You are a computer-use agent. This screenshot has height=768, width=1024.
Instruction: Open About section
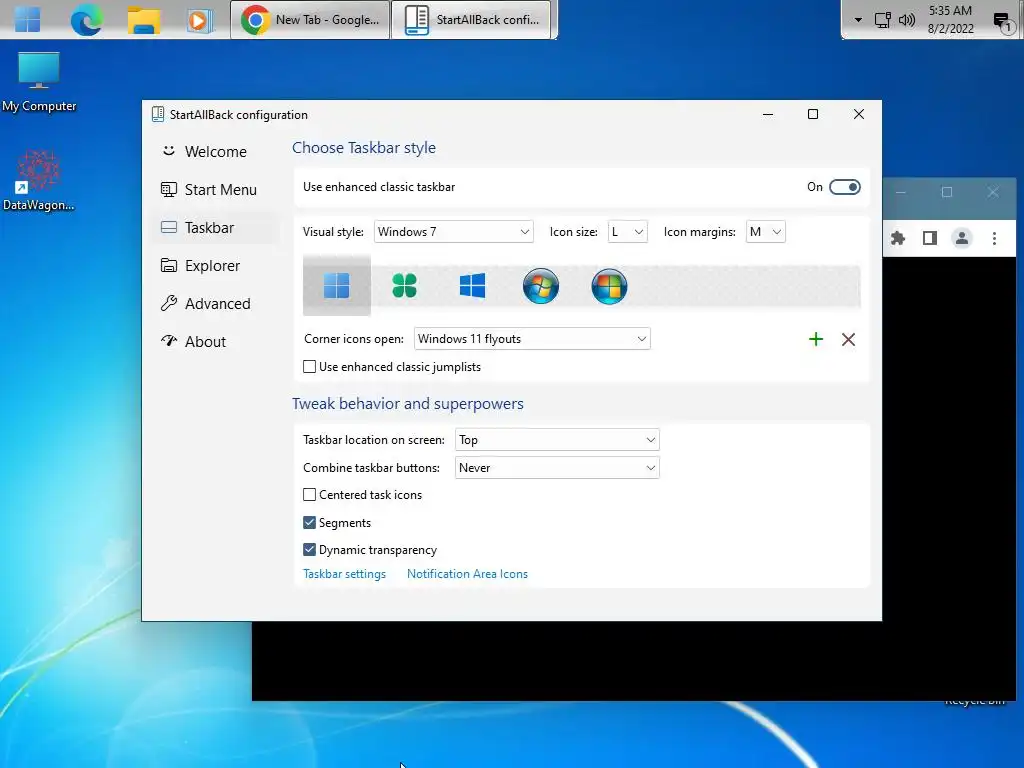(215, 342)
